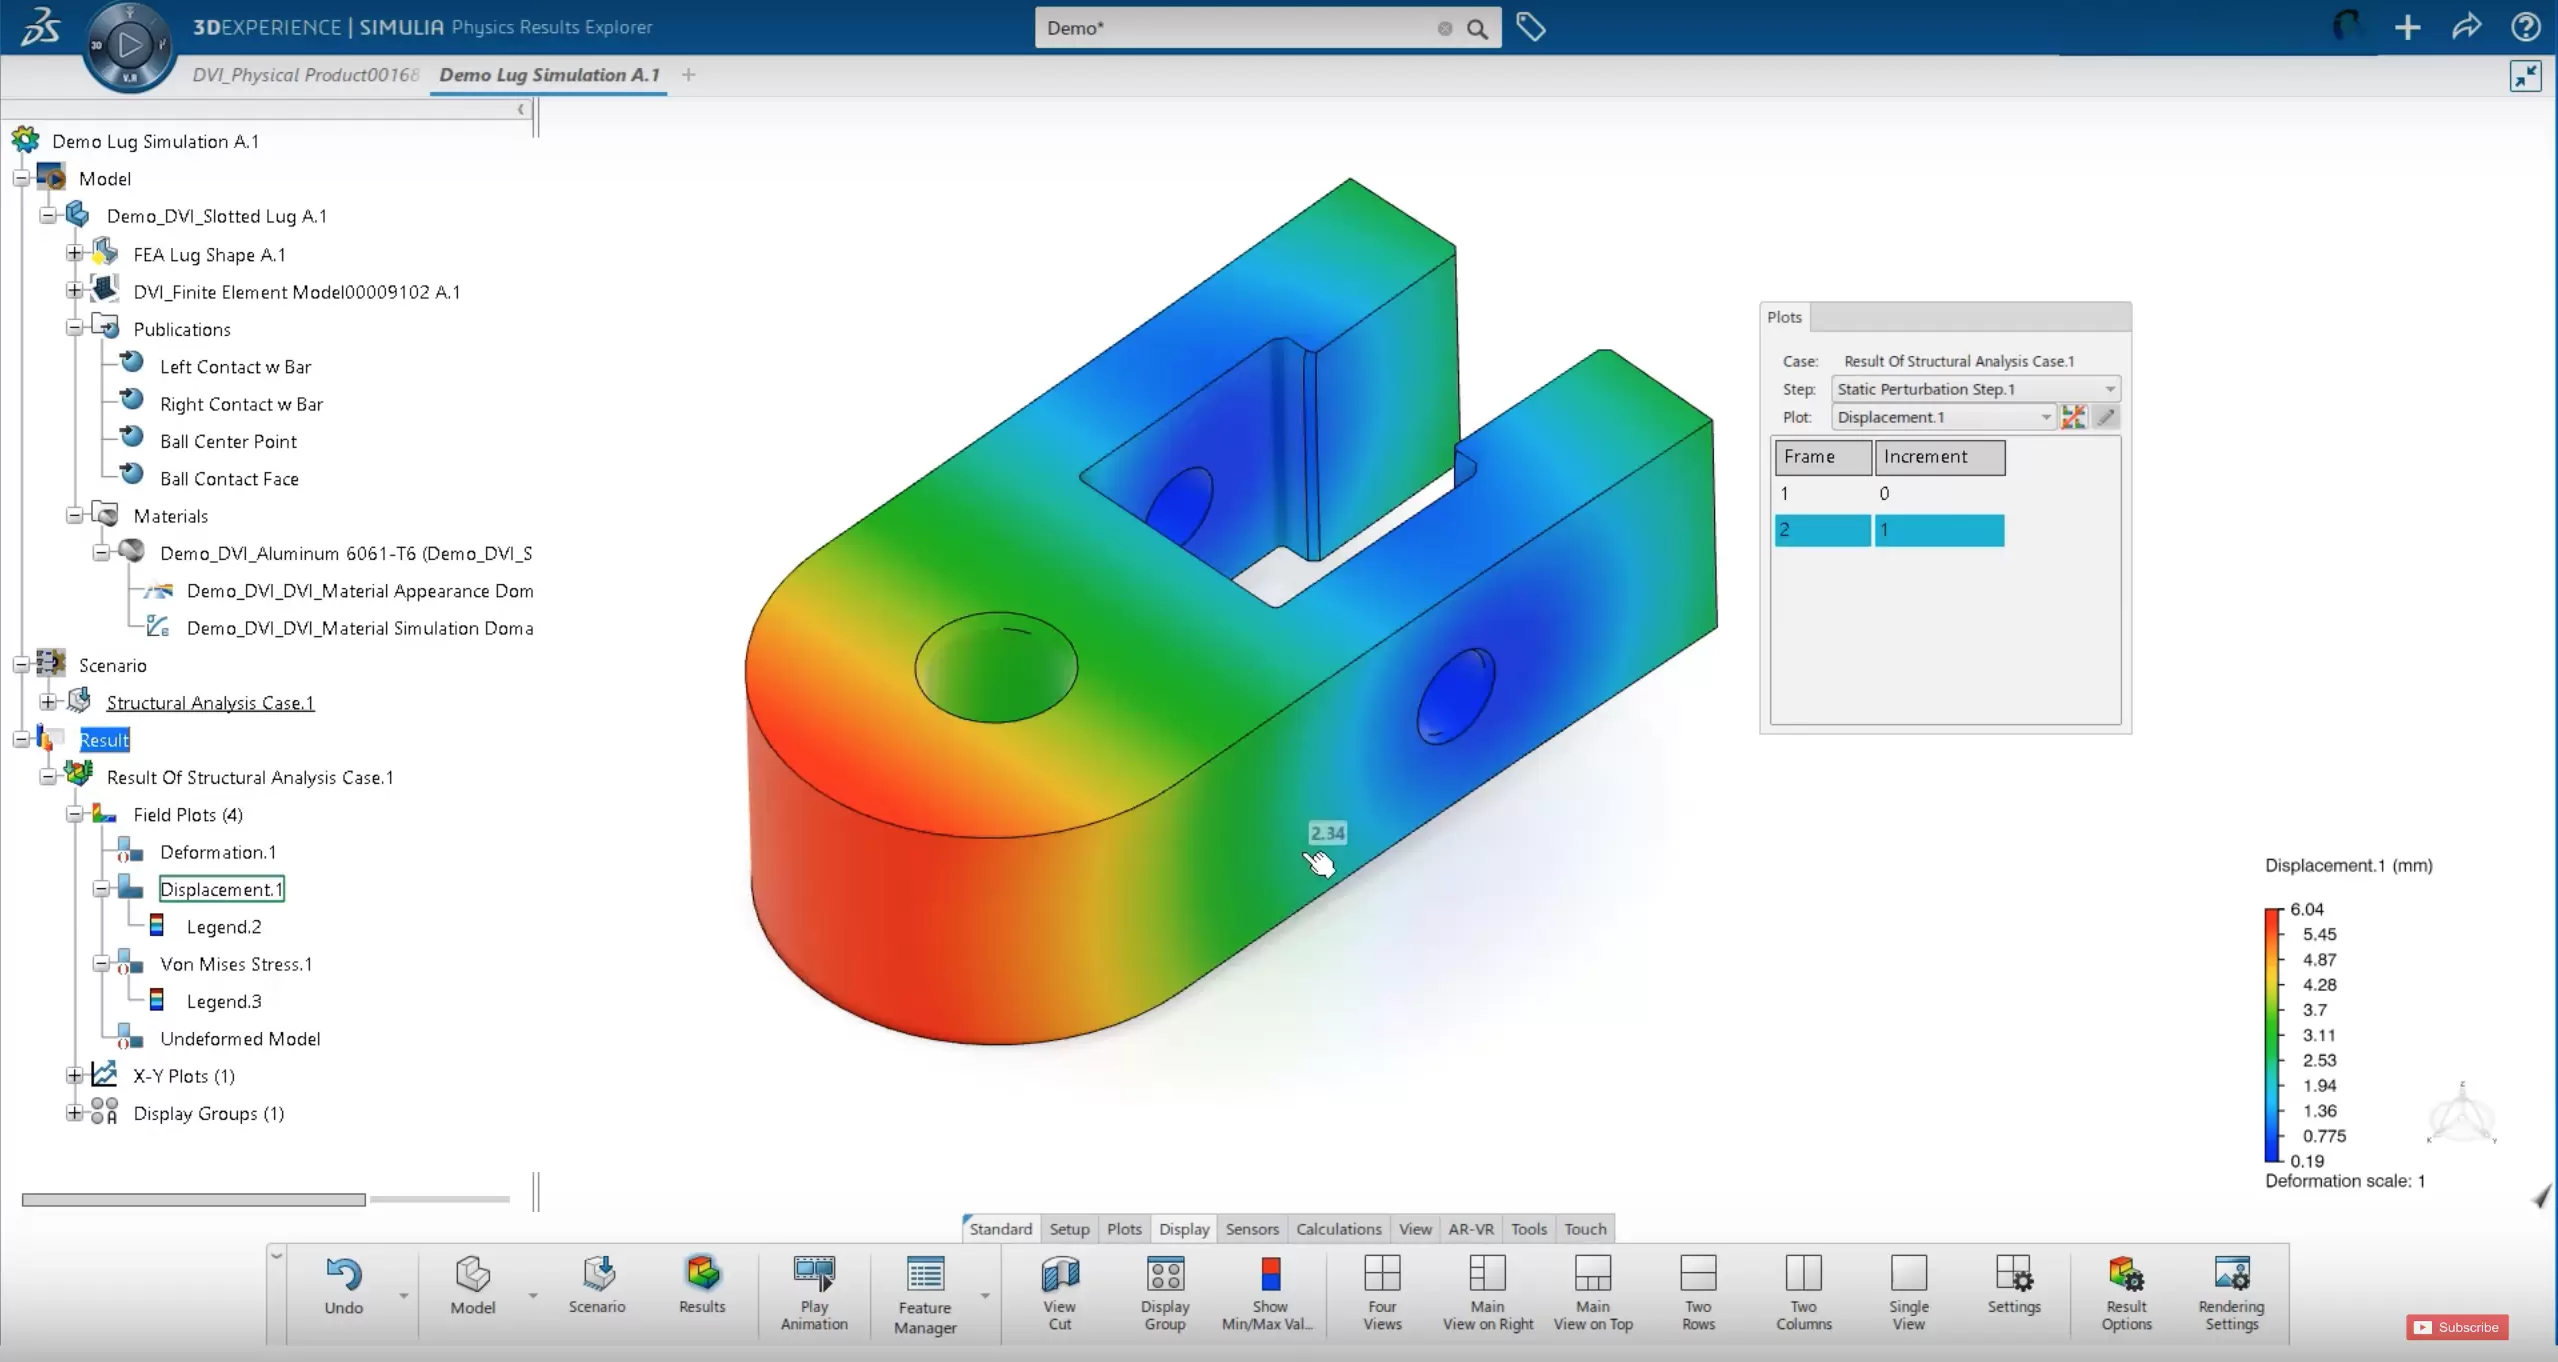Click the Structural Analysis Case.1 link
The height and width of the screenshot is (1362, 2558).
(210, 703)
